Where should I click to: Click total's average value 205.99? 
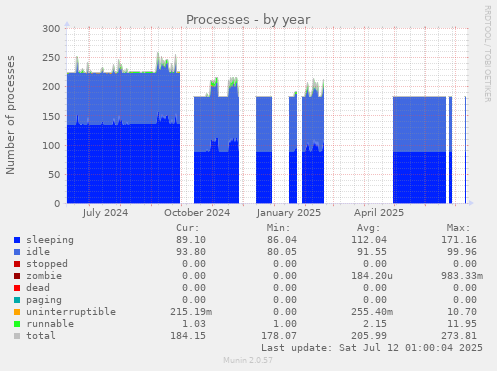click(x=369, y=336)
